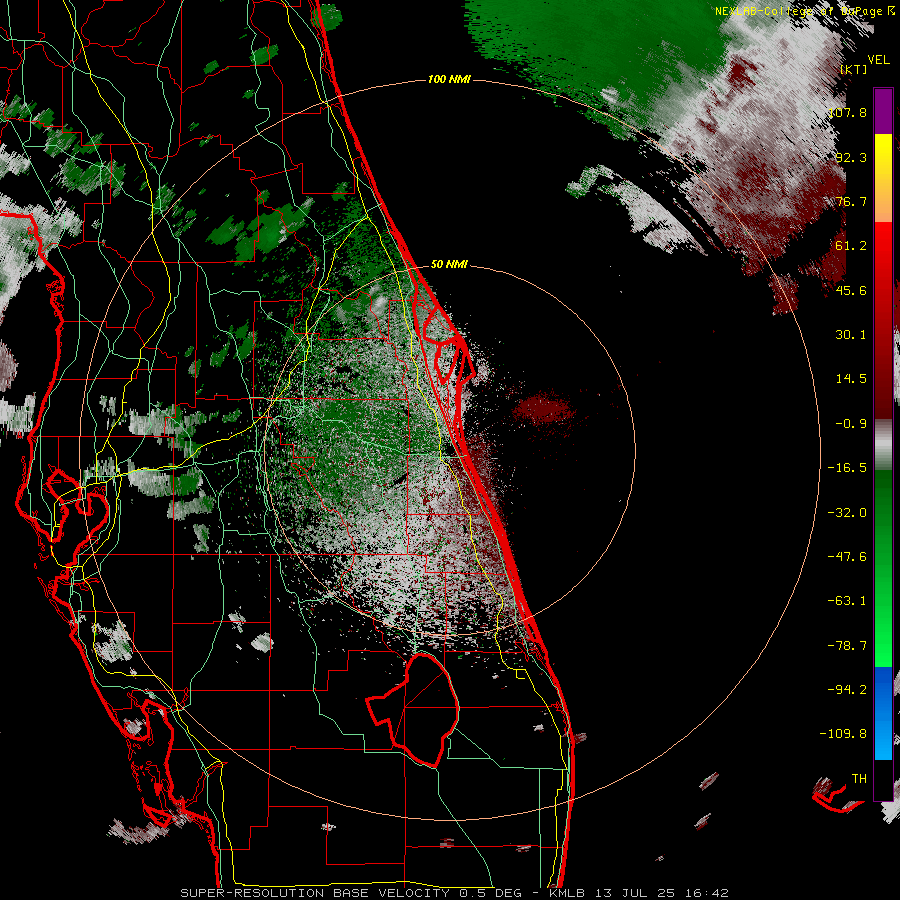Click the -78.7 value on velocity scale
Screen dimensions: 900x900
coord(847,646)
